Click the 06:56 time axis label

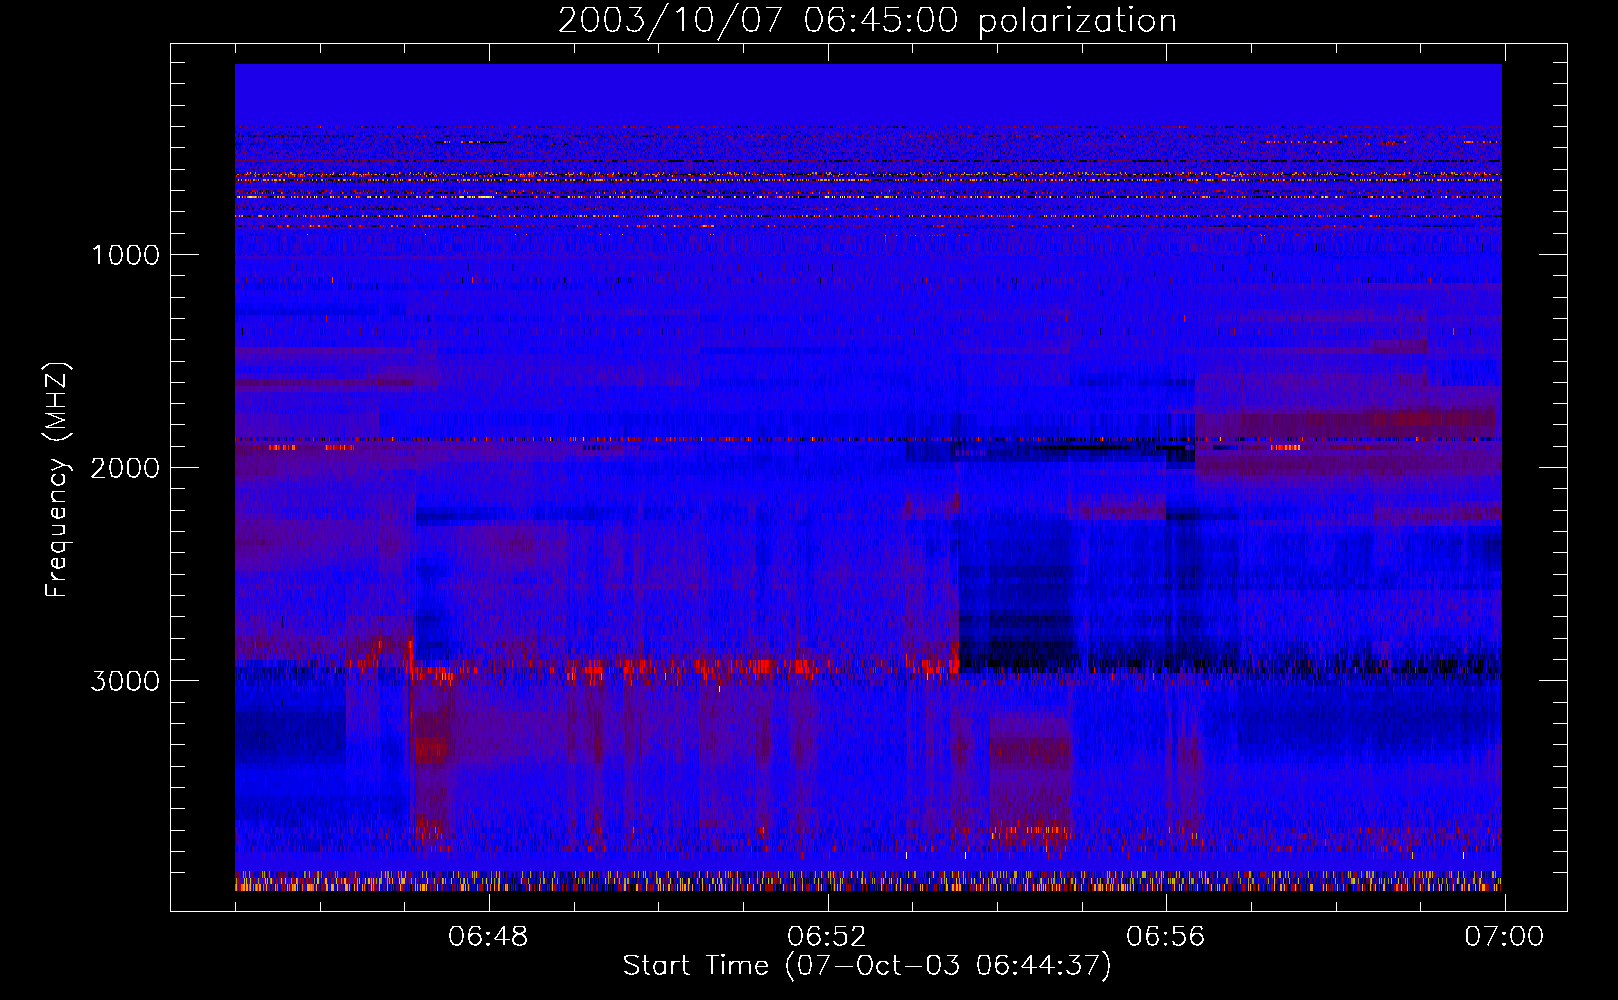pyautogui.click(x=1166, y=937)
